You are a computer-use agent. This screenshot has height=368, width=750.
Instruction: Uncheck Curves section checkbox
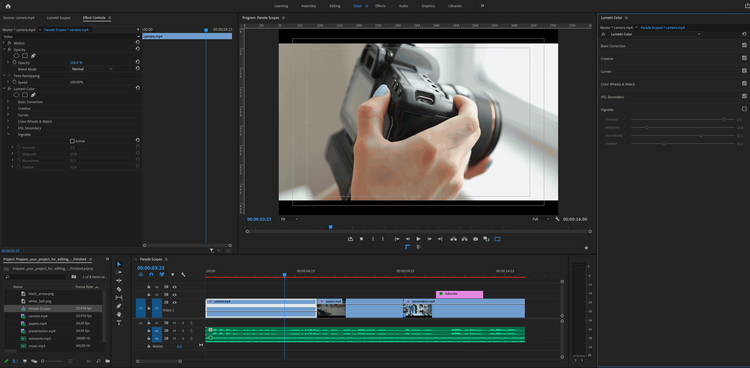coord(744,70)
